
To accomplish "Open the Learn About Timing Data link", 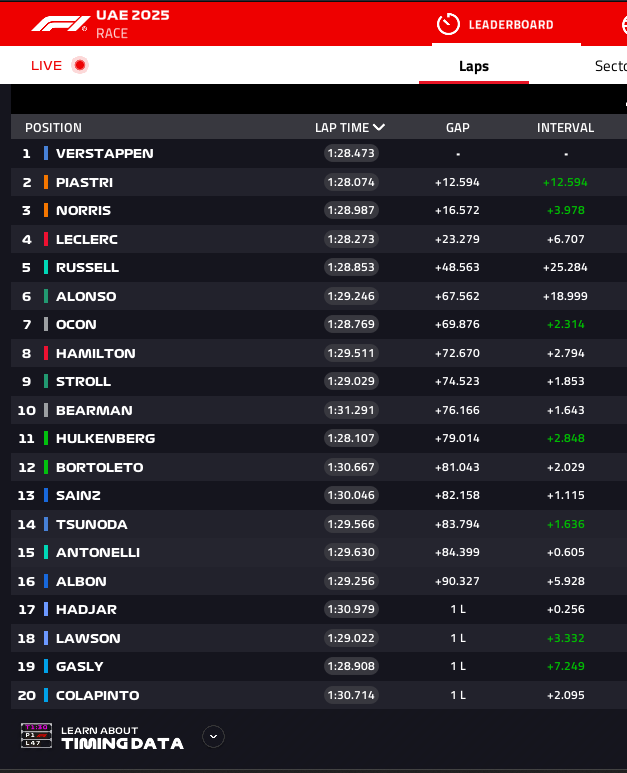I will [122, 737].
